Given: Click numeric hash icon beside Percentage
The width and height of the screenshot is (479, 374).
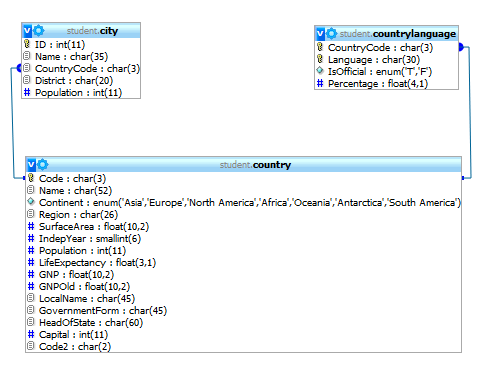Looking at the screenshot, I should click(320, 83).
